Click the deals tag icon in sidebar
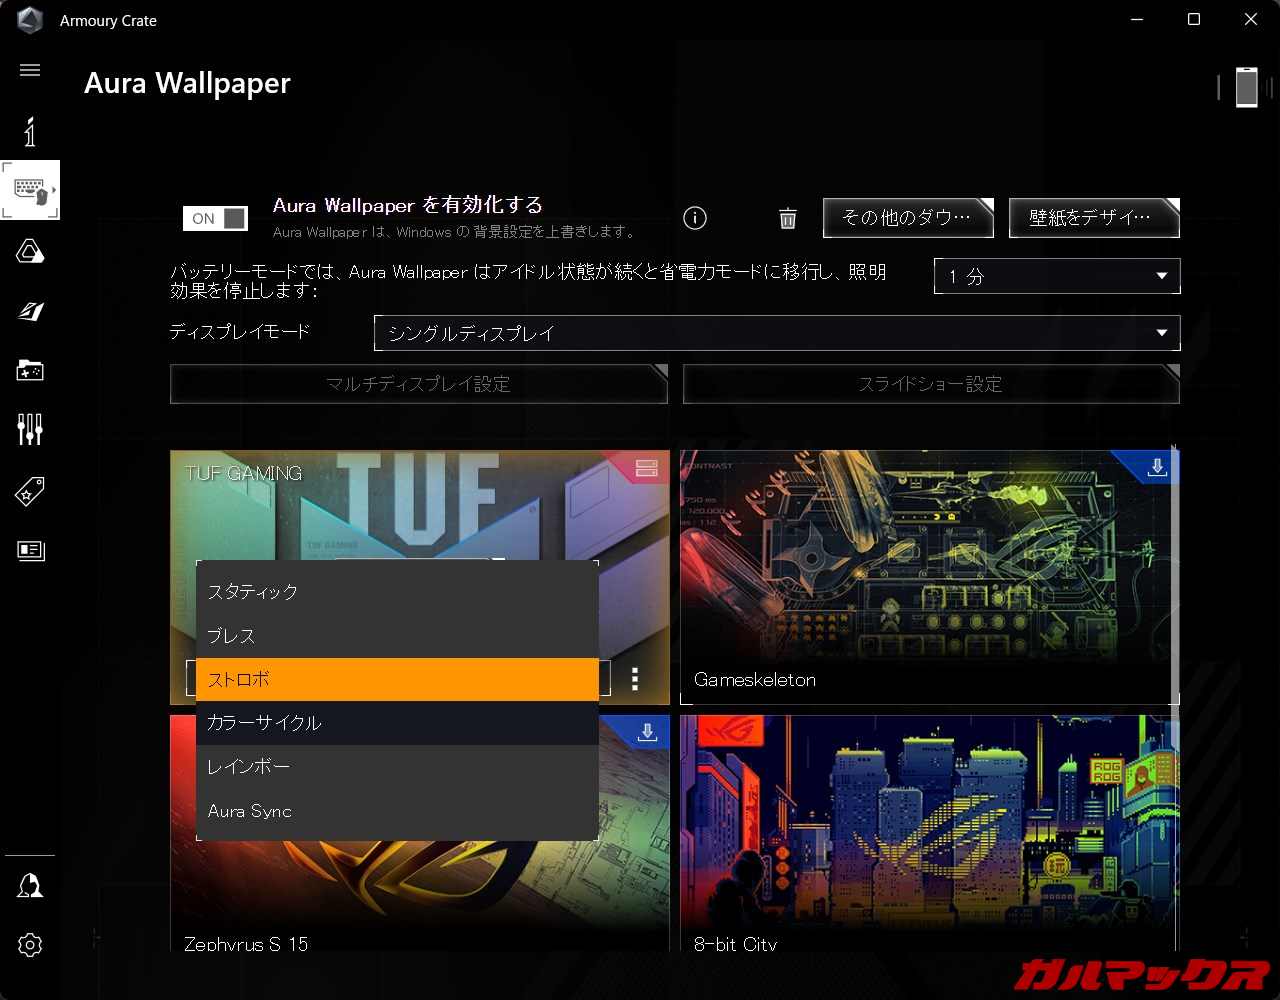 click(30, 491)
